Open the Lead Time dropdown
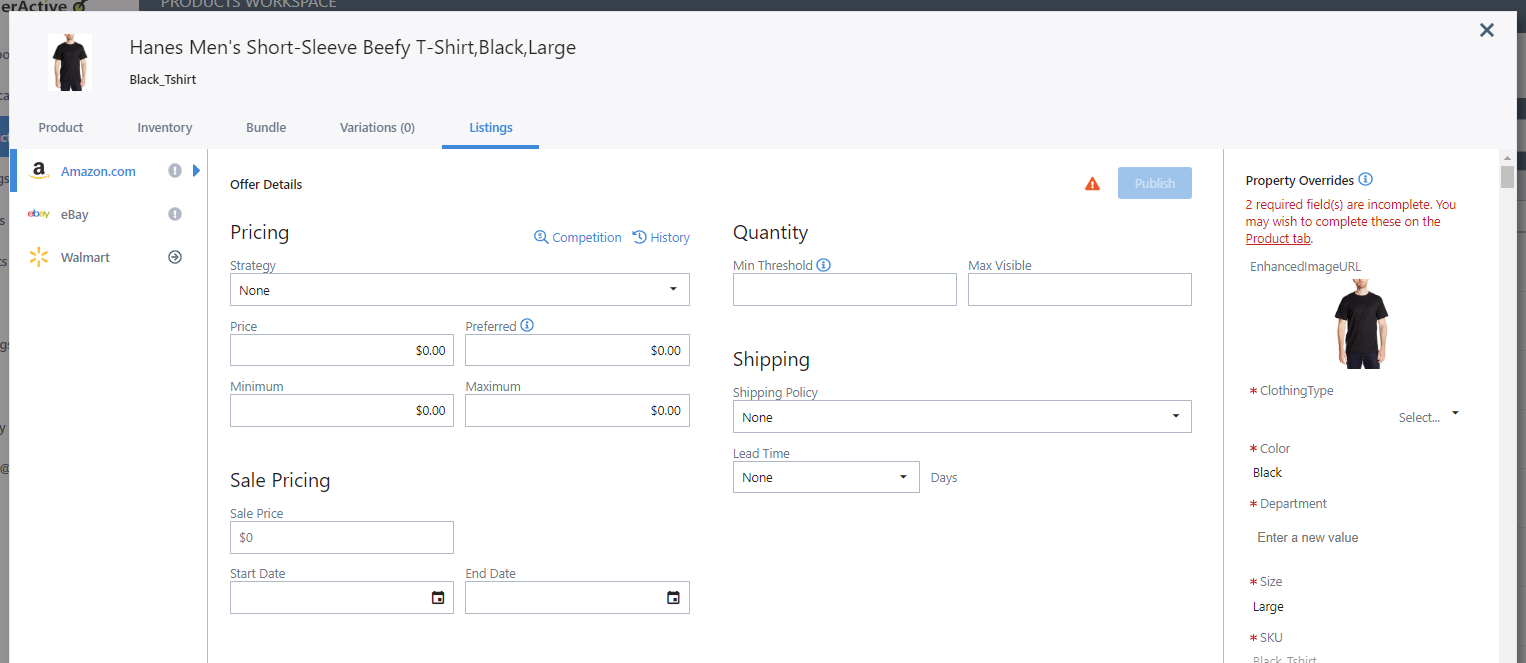The height and width of the screenshot is (663, 1526). click(x=826, y=477)
